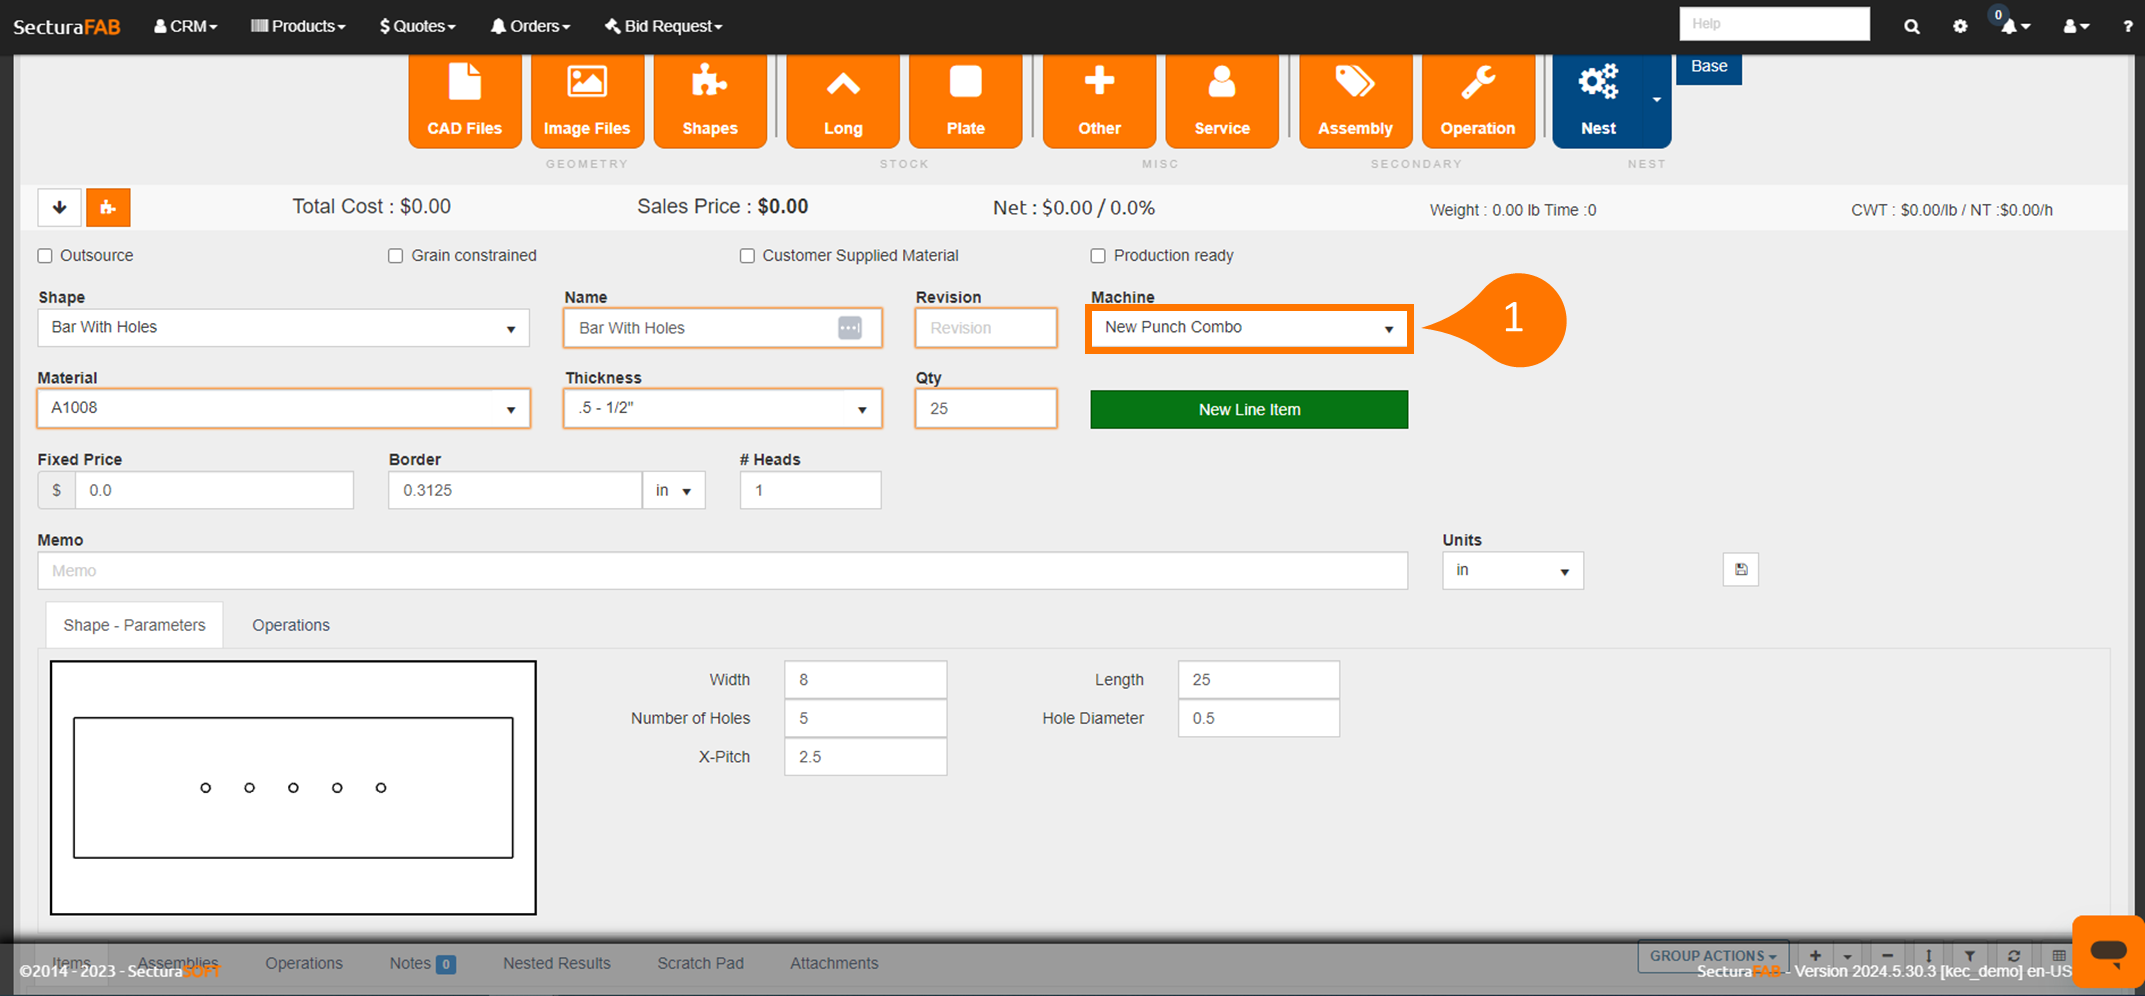The width and height of the screenshot is (2145, 996).
Task: Click the Hole Diameter input field
Action: click(1257, 718)
